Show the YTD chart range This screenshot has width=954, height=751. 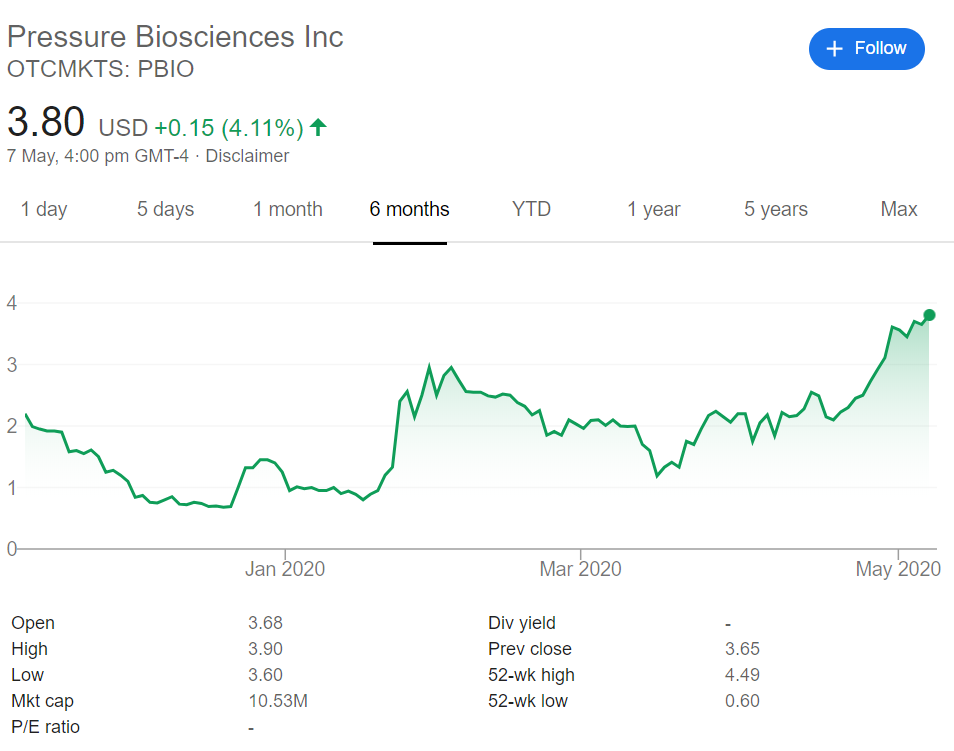[x=531, y=209]
